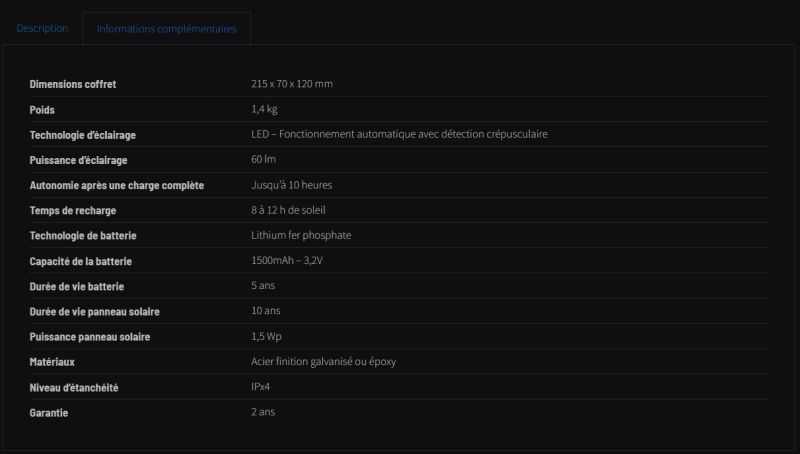This screenshot has width=800, height=454.
Task: Click the Lithium fer phosphate value
Action: click(301, 235)
